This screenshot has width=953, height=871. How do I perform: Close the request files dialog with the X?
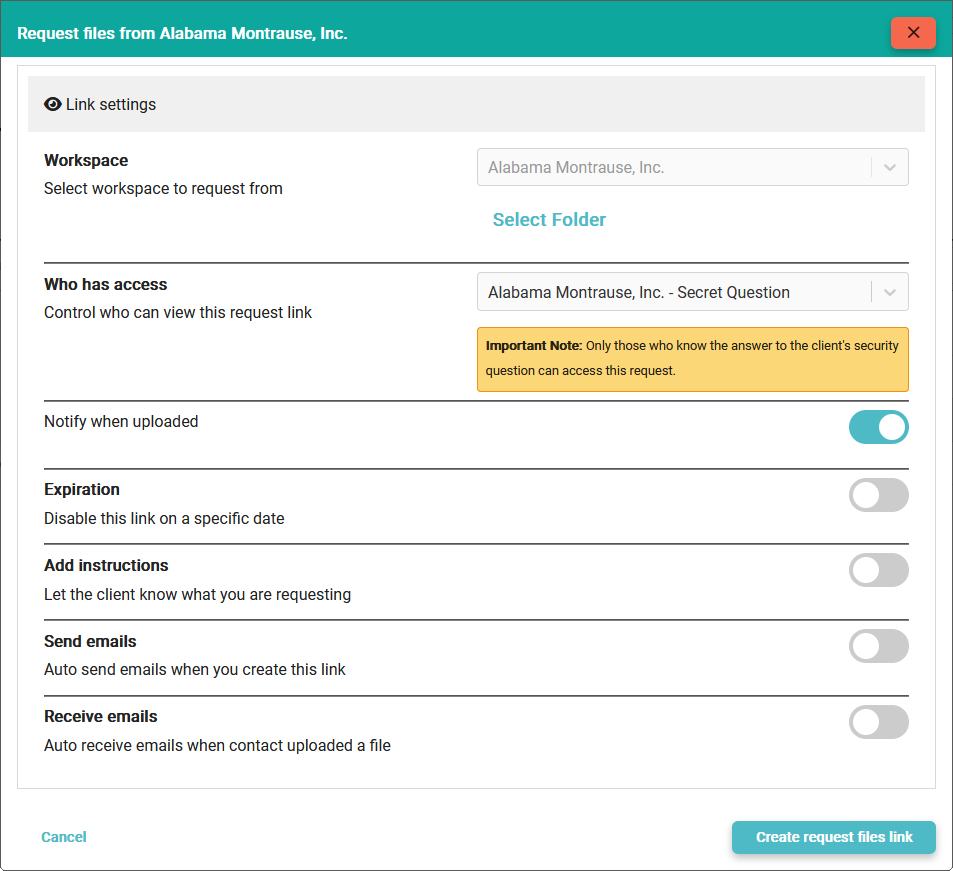click(912, 33)
